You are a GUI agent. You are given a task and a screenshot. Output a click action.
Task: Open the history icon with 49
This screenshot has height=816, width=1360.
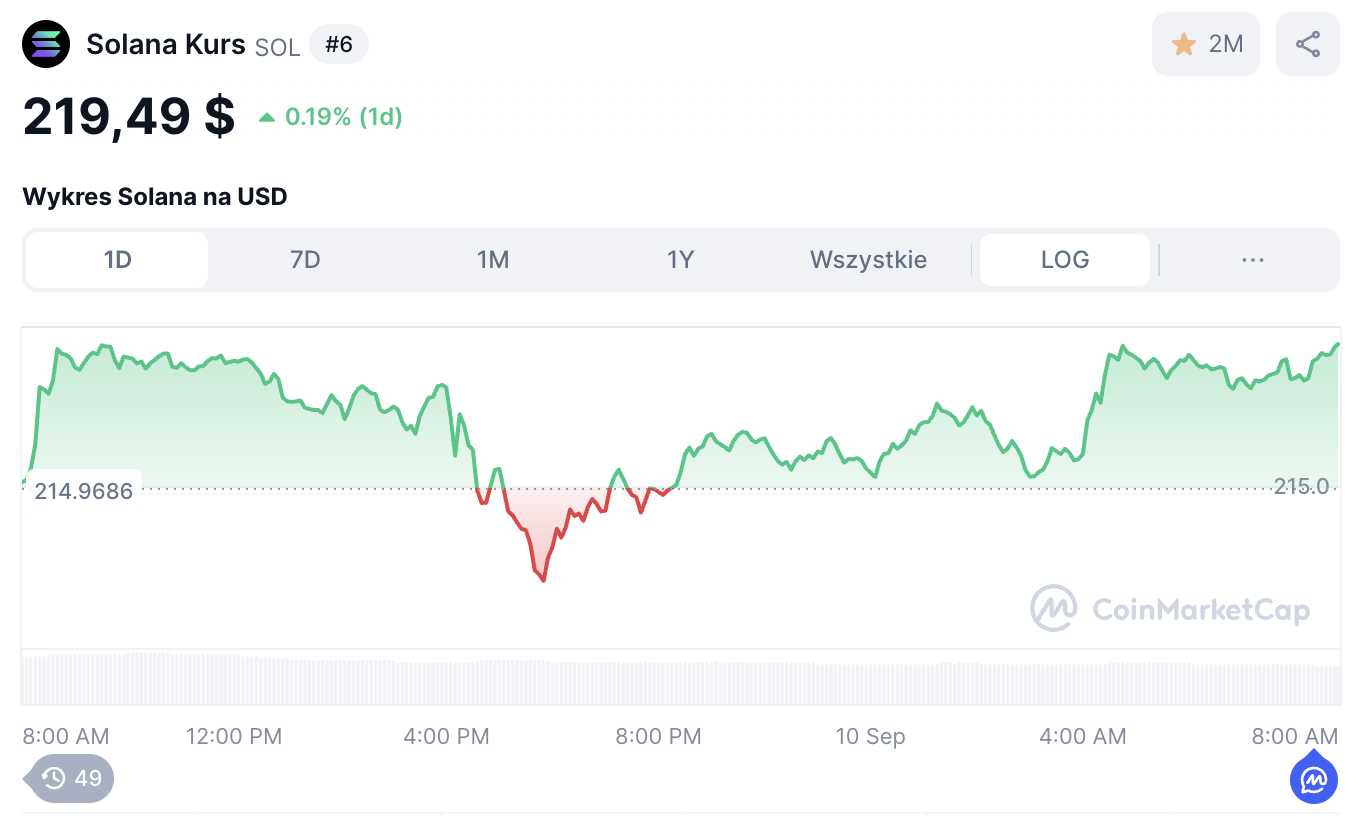coord(72,777)
